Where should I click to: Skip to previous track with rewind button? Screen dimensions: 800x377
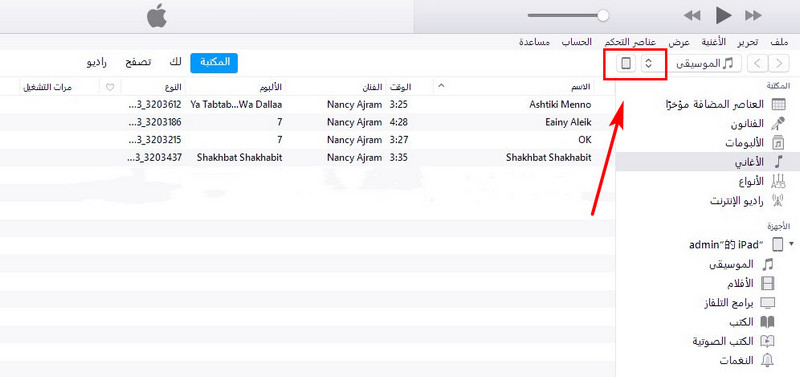click(692, 16)
